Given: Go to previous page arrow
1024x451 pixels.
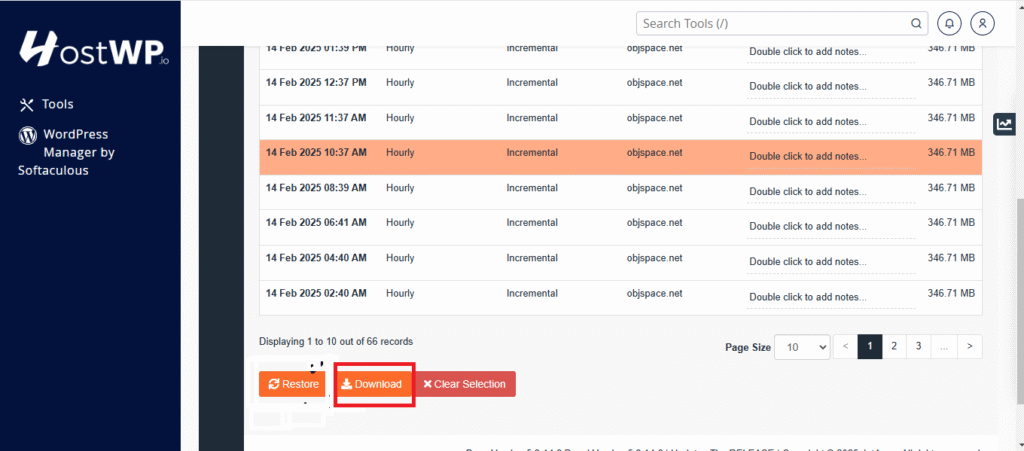Looking at the screenshot, I should [x=845, y=346].
